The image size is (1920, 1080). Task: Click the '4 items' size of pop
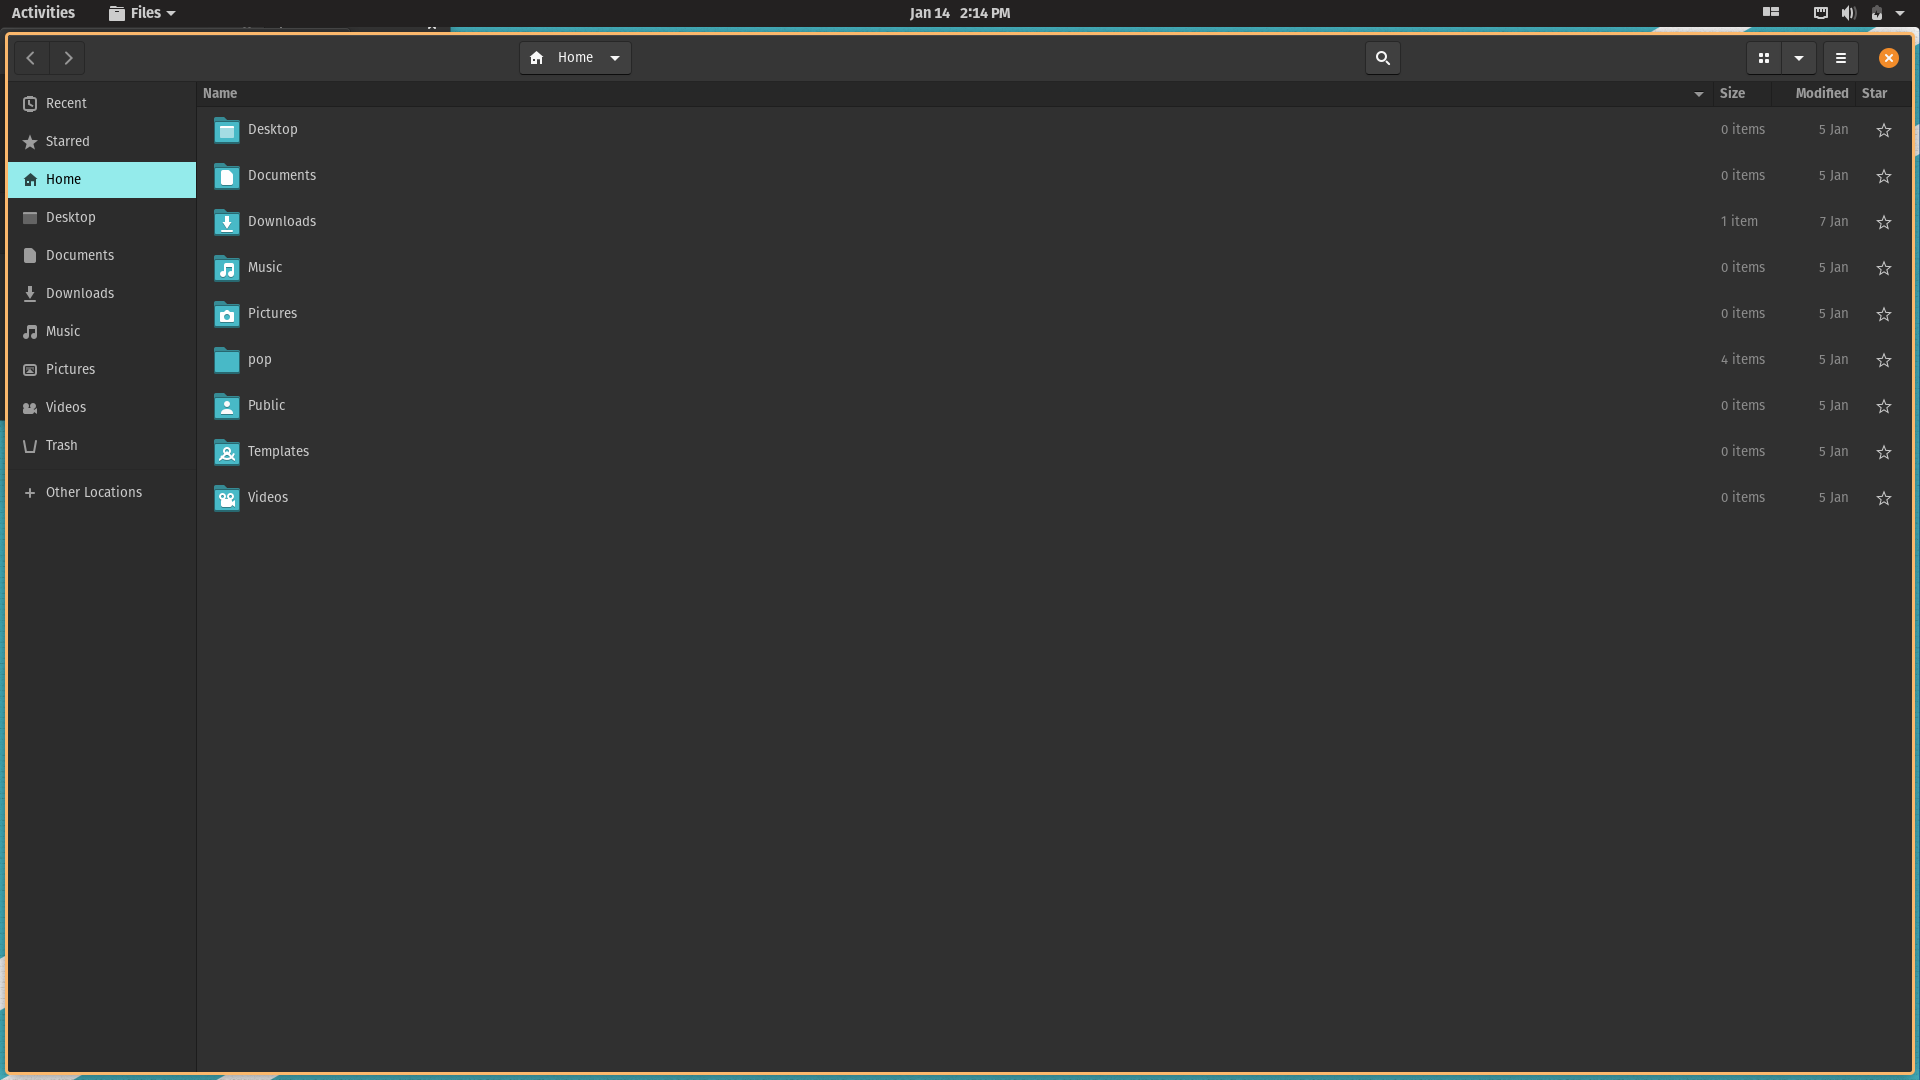pos(1743,360)
